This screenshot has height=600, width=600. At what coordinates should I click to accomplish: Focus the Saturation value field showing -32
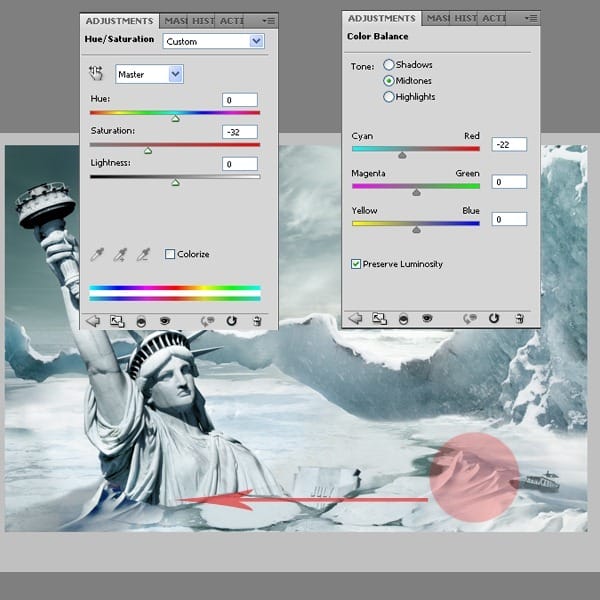(x=240, y=132)
